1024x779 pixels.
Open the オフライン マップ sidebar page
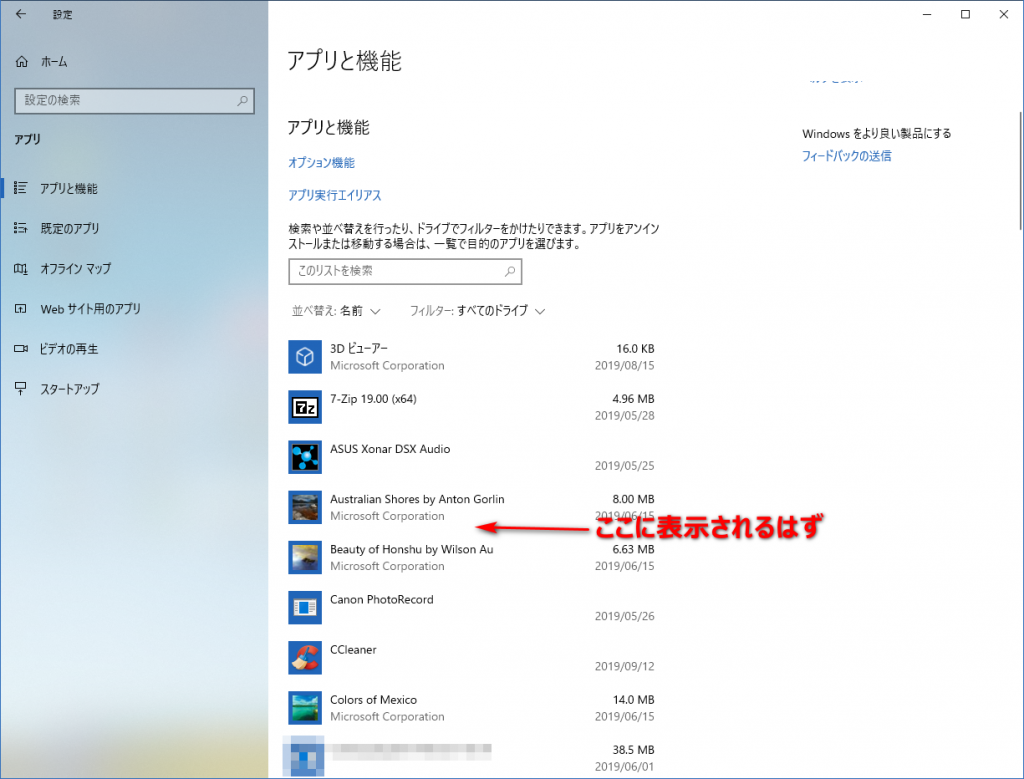click(75, 268)
